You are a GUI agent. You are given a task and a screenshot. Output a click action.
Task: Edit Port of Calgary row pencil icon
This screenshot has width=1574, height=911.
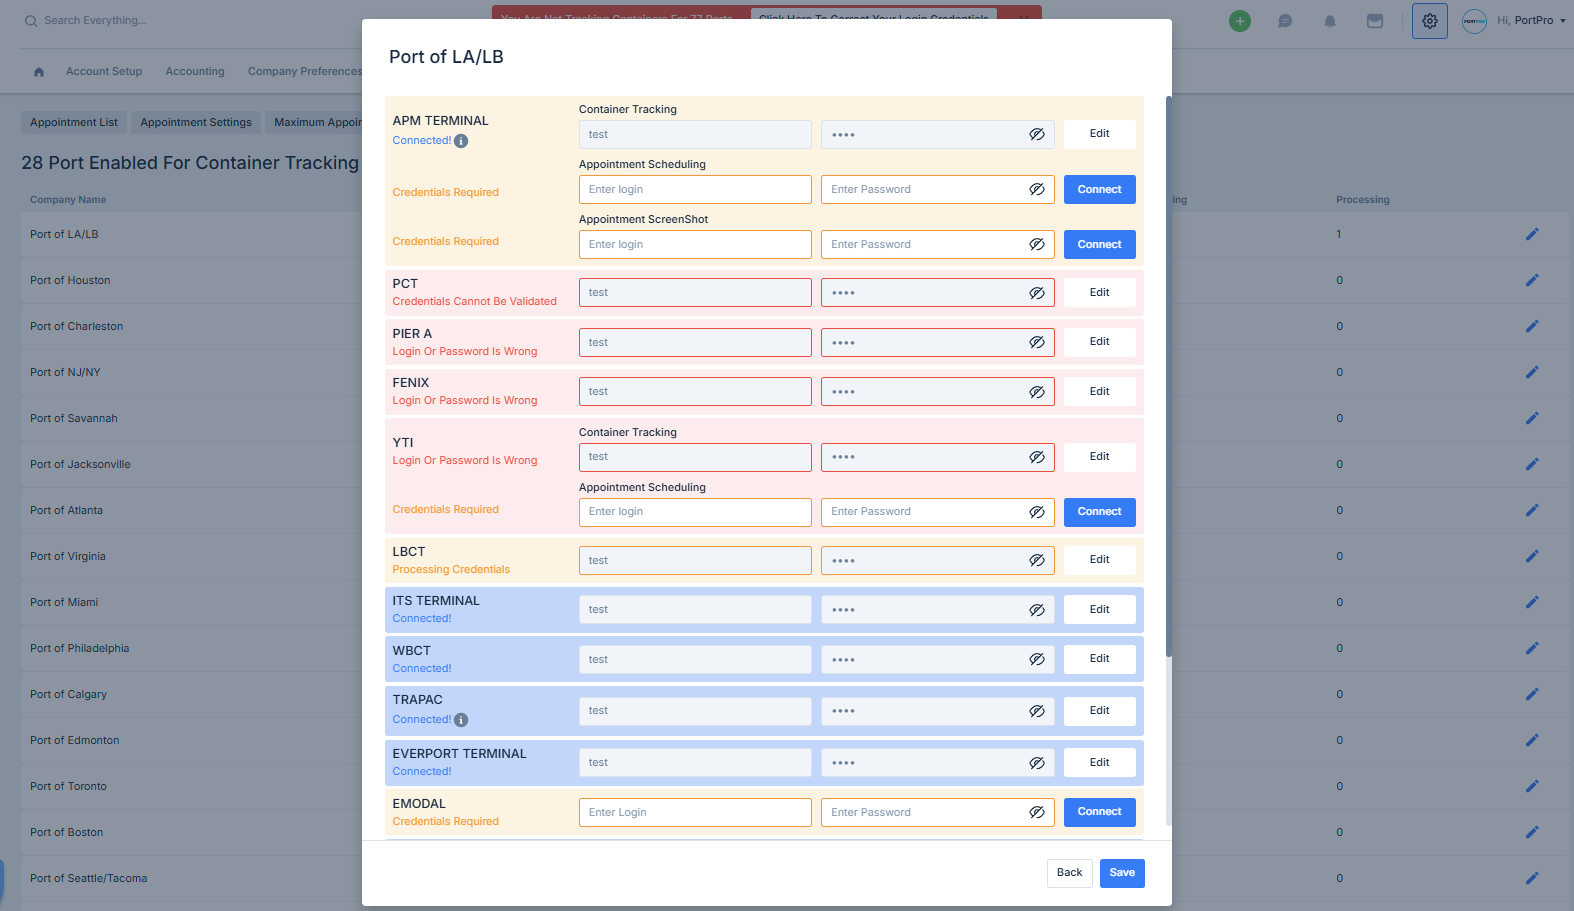click(x=1532, y=694)
